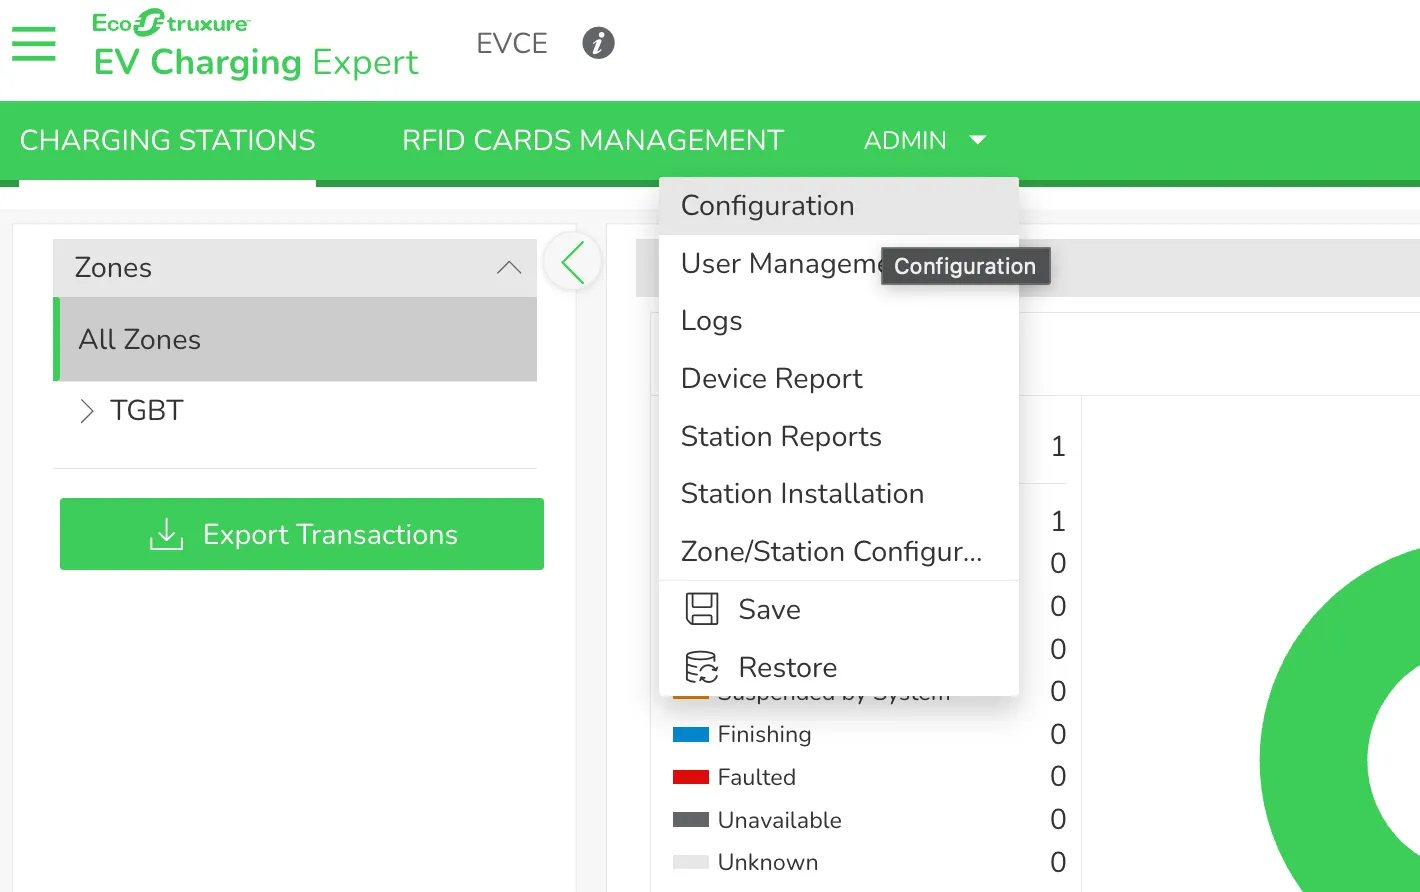Open the information icon next to EVCE

(598, 43)
